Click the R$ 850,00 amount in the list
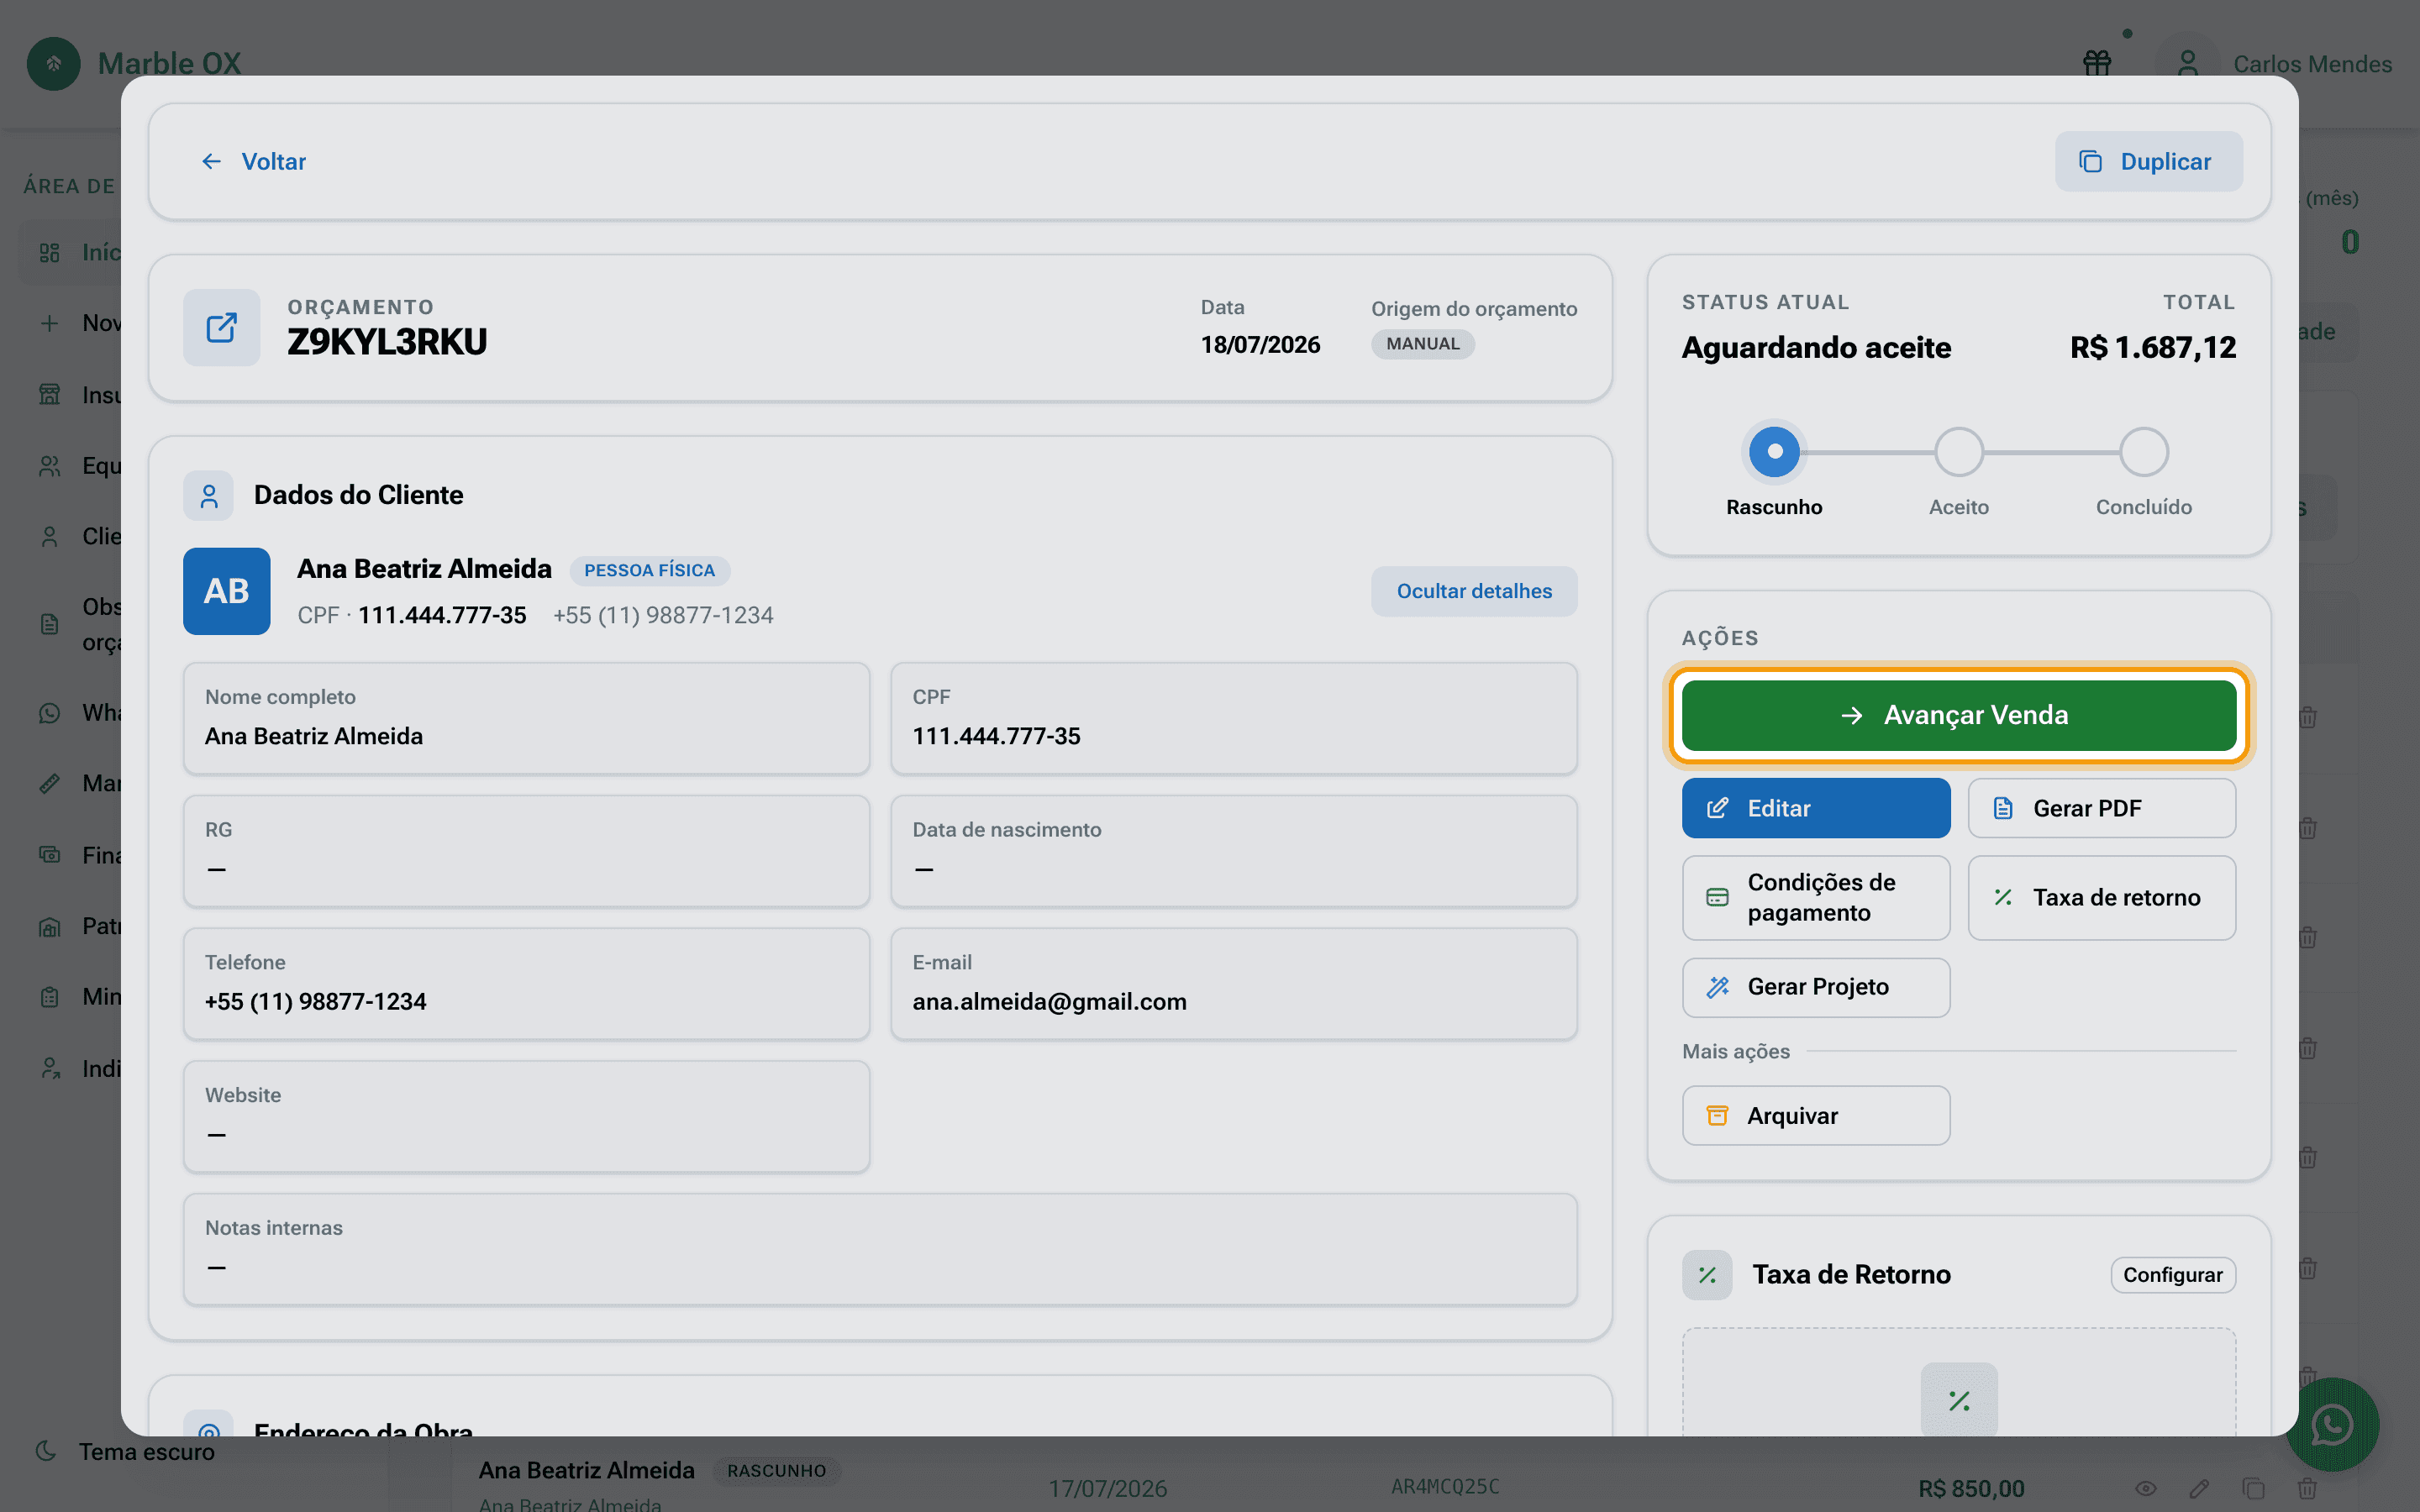This screenshot has height=1512, width=2420. pyautogui.click(x=1971, y=1489)
